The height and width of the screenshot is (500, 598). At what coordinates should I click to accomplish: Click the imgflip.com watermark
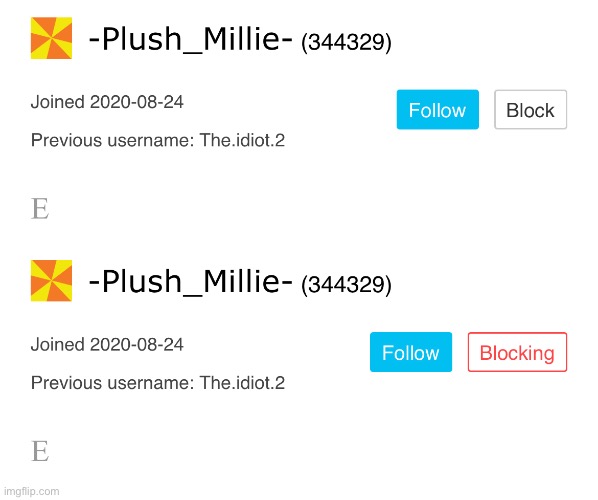pos(32,491)
